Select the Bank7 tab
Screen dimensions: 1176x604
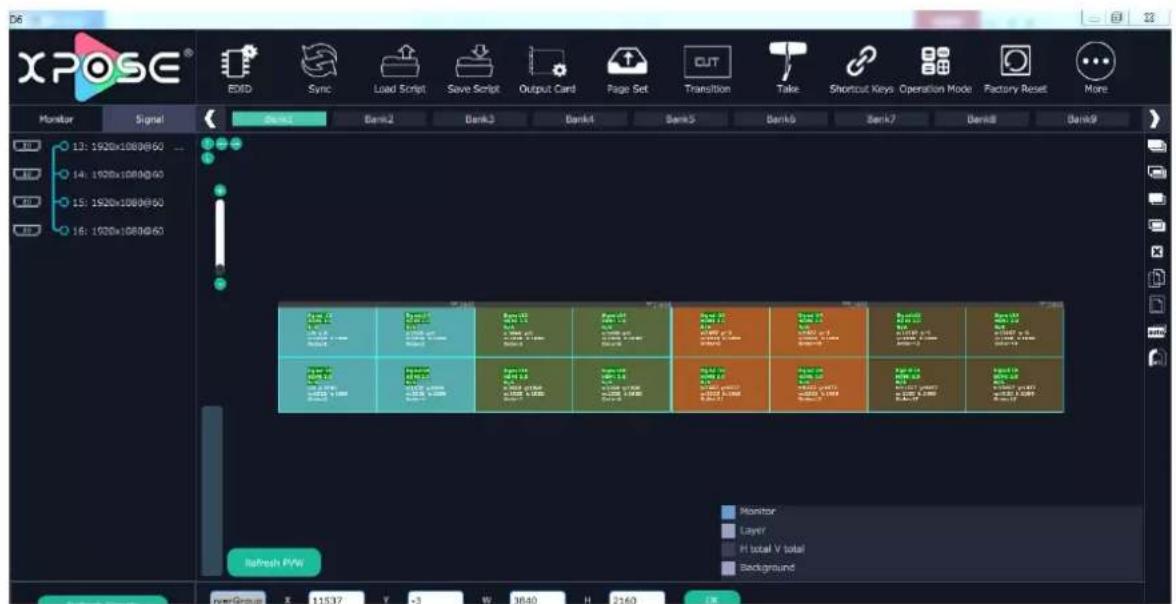pyautogui.click(x=882, y=119)
